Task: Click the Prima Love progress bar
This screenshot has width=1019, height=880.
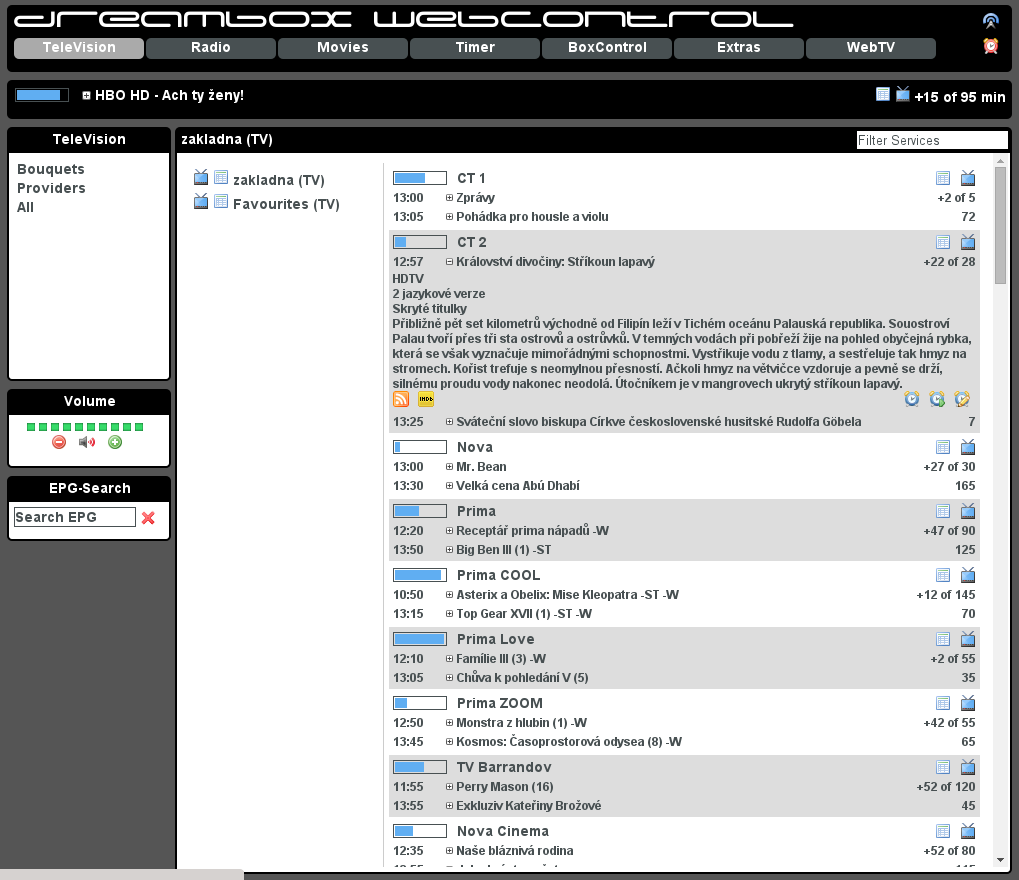Action: click(420, 639)
